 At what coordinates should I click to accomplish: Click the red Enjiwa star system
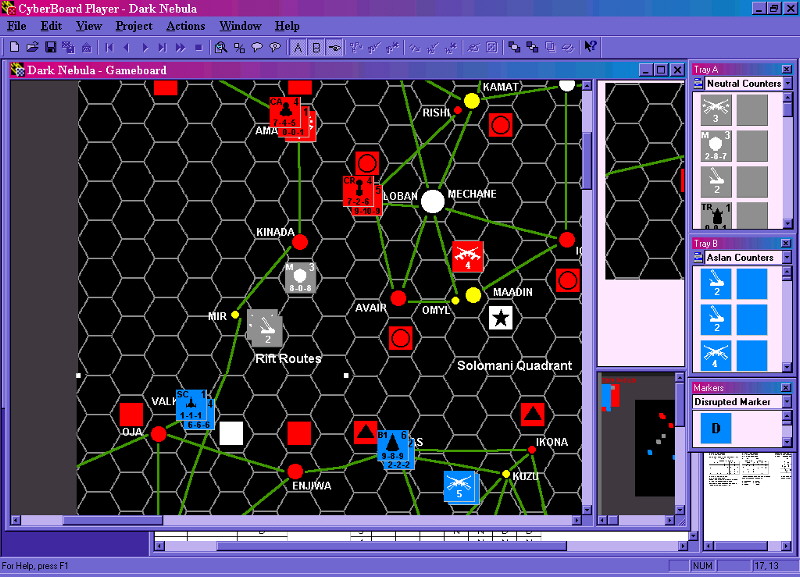coord(295,471)
